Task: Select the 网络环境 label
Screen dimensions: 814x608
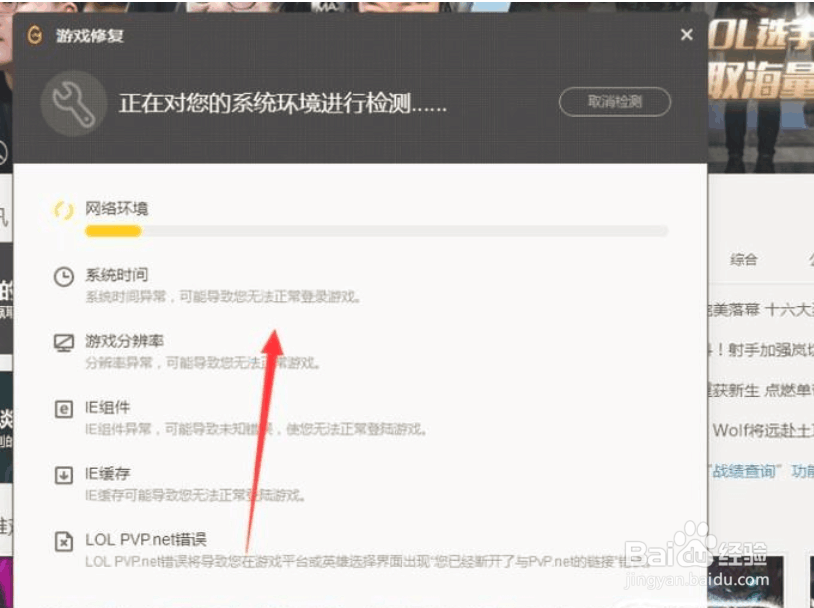Action: (117, 209)
